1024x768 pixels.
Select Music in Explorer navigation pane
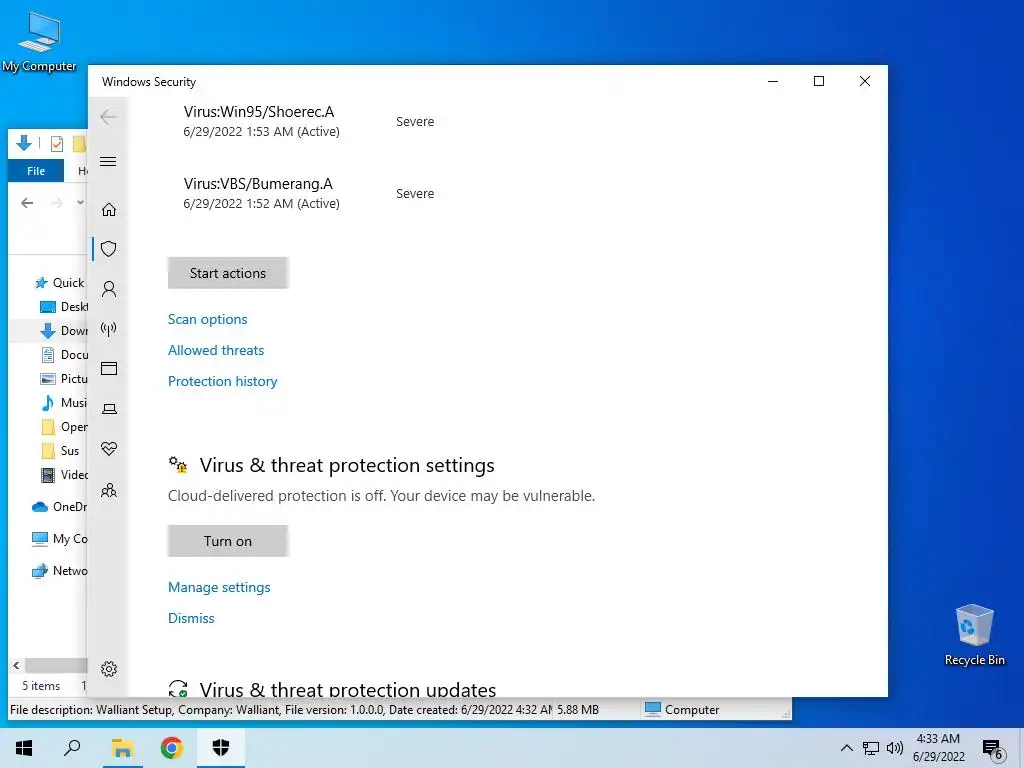point(64,402)
